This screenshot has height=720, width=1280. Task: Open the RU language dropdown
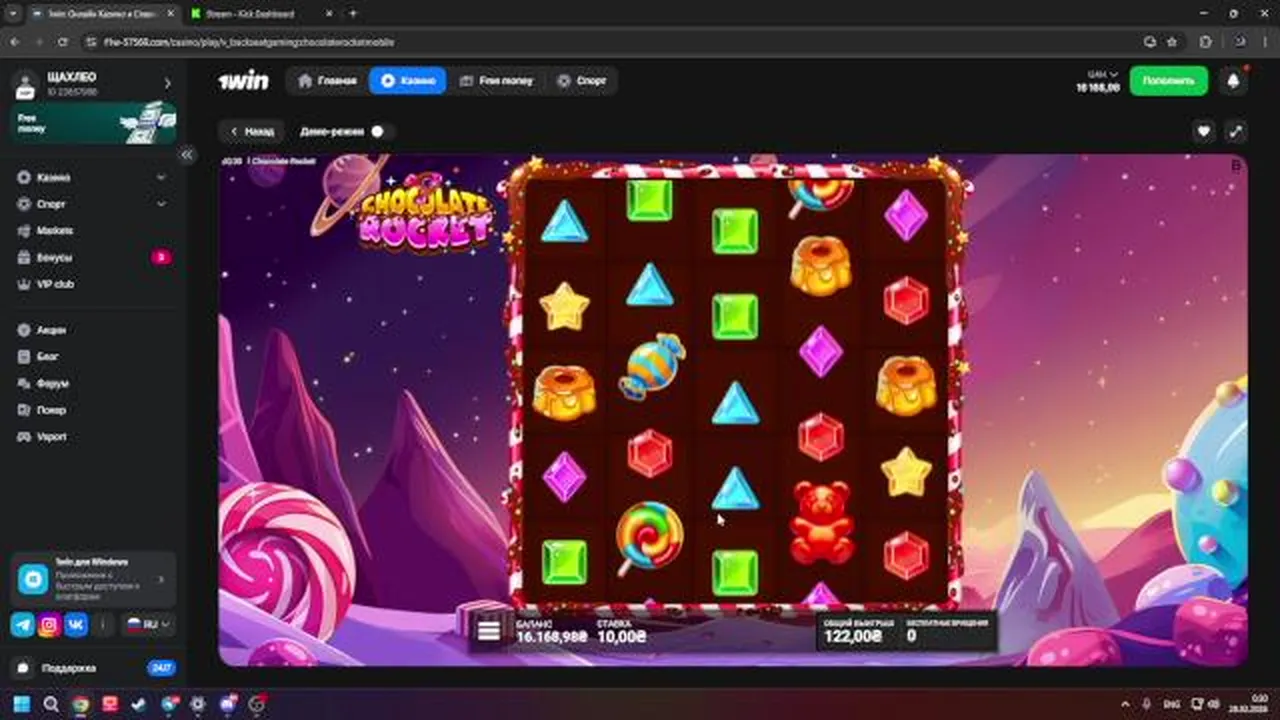click(149, 625)
